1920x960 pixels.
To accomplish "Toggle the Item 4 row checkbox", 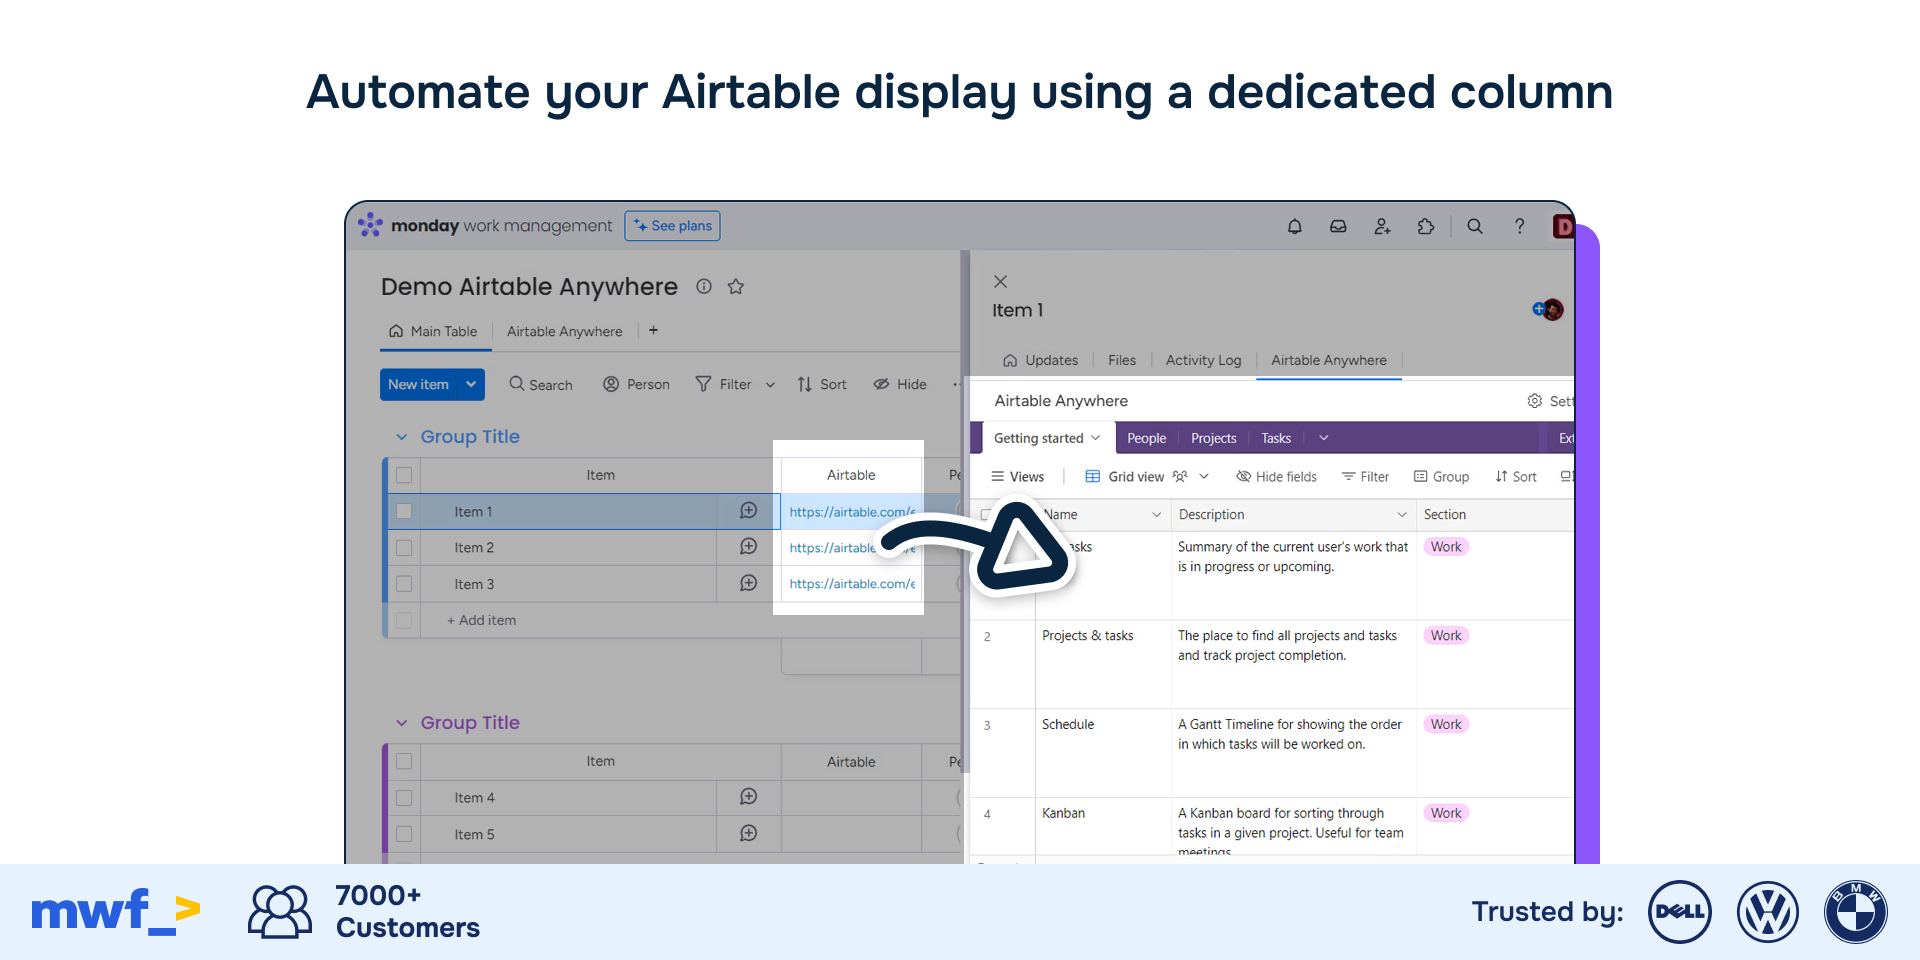I will tap(404, 798).
